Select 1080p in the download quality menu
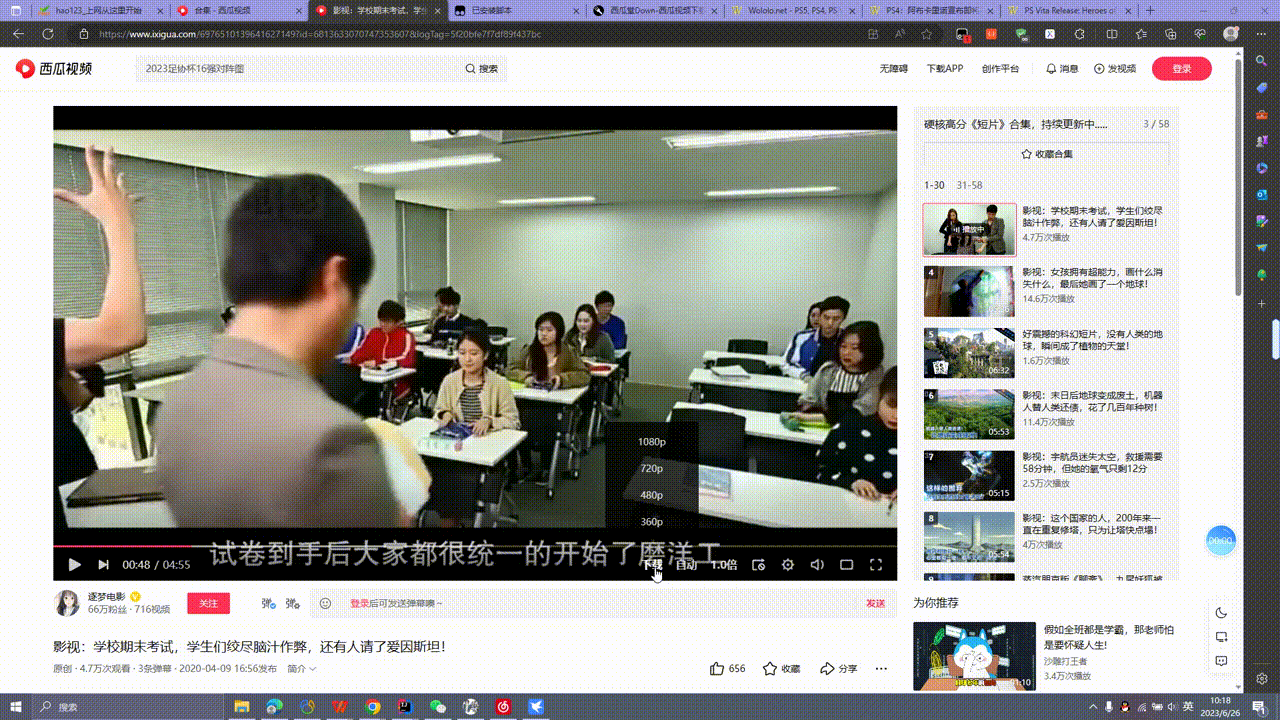 (x=652, y=441)
